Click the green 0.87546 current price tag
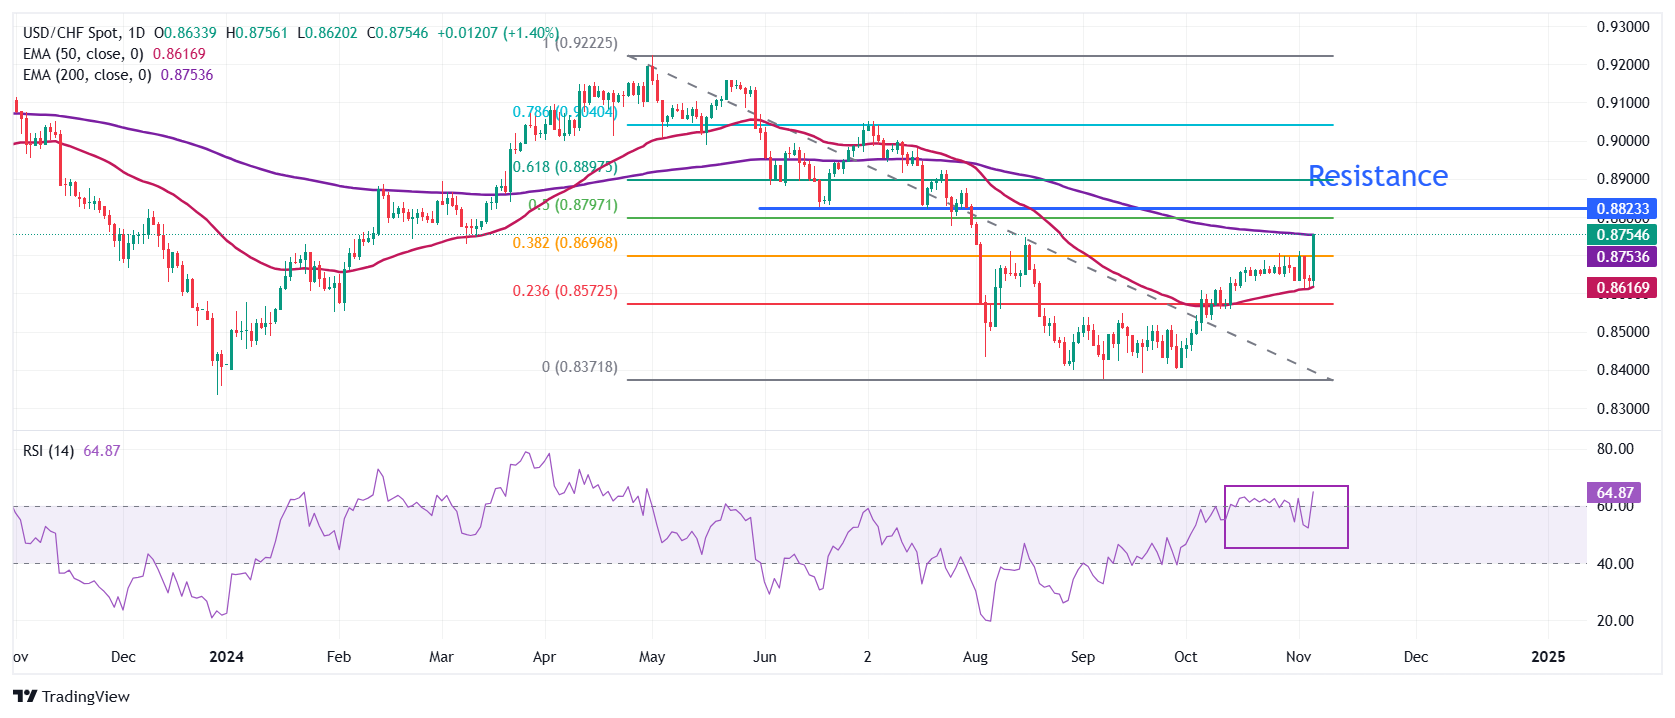 [1622, 235]
